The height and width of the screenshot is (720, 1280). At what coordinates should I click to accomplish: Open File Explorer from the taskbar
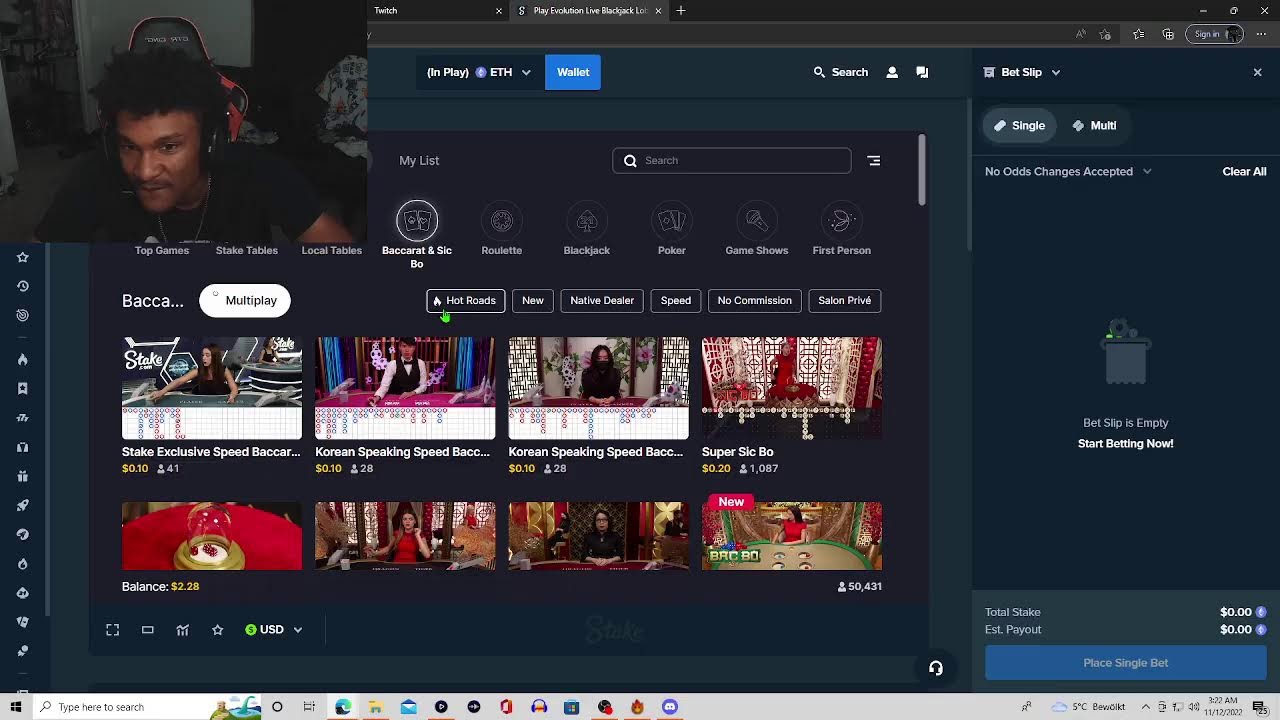pyautogui.click(x=376, y=707)
